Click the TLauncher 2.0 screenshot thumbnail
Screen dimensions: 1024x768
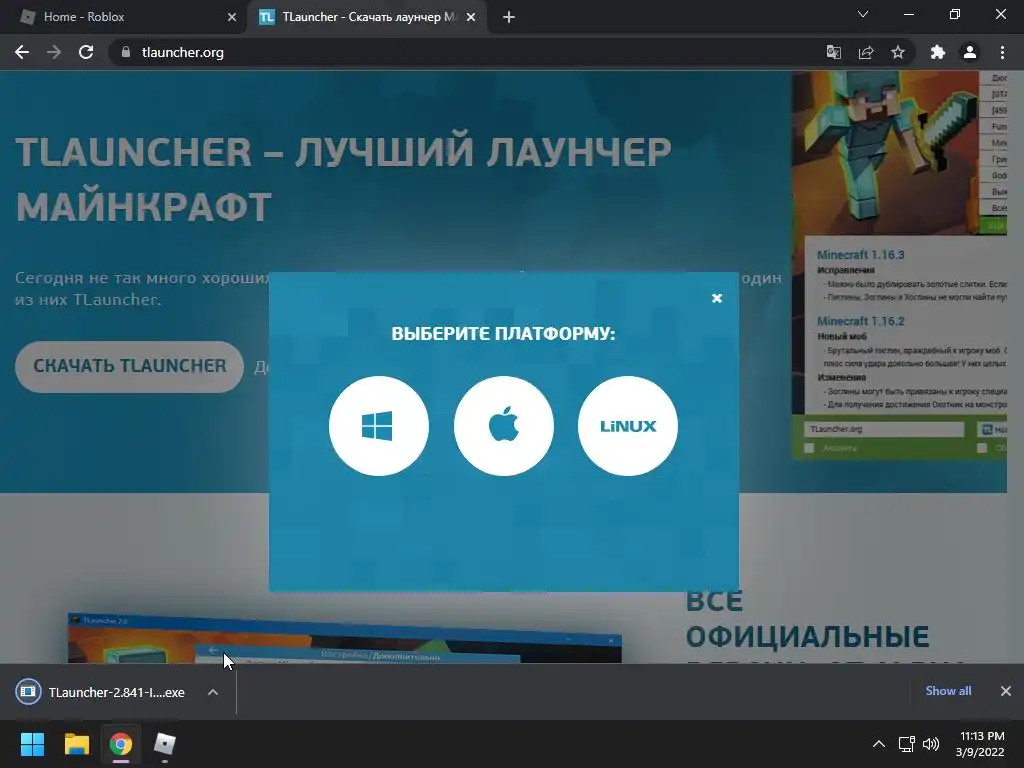[345, 639]
